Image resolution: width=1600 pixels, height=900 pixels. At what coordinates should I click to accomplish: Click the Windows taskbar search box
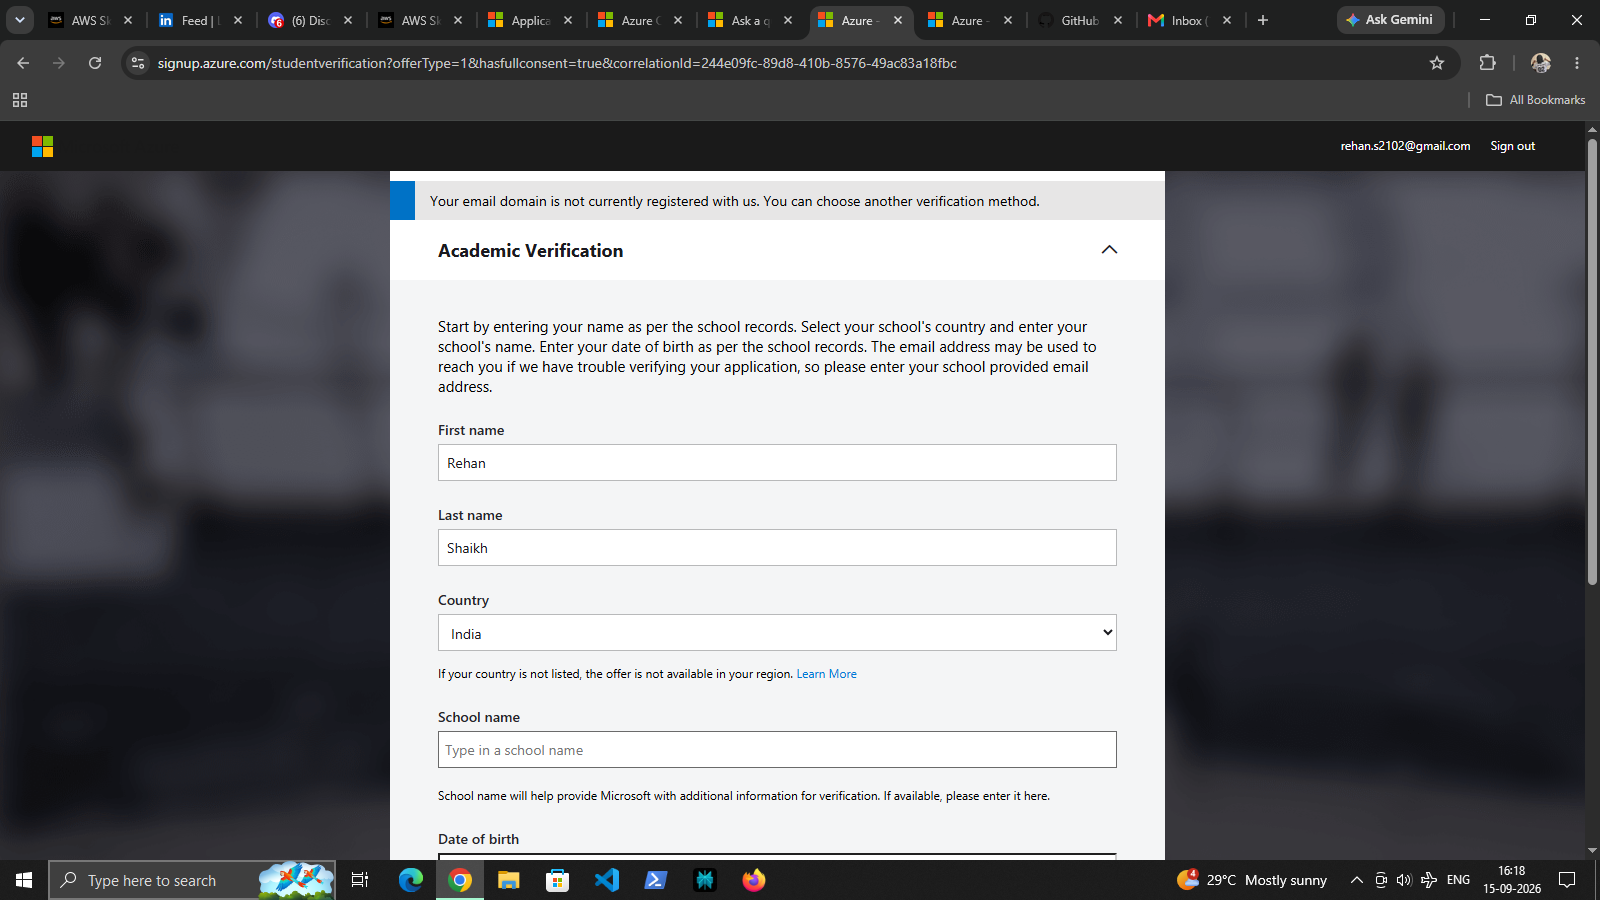[192, 880]
